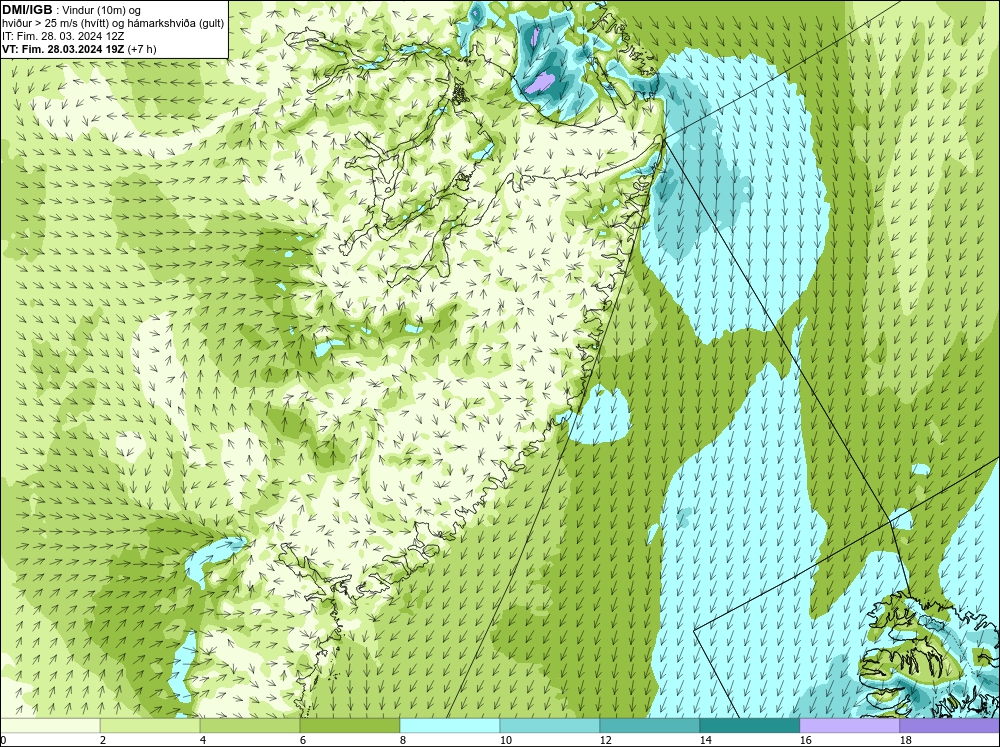
Task: Click the 0–2 m/s pale cream legend swatch
Action: pyautogui.click(x=50, y=725)
